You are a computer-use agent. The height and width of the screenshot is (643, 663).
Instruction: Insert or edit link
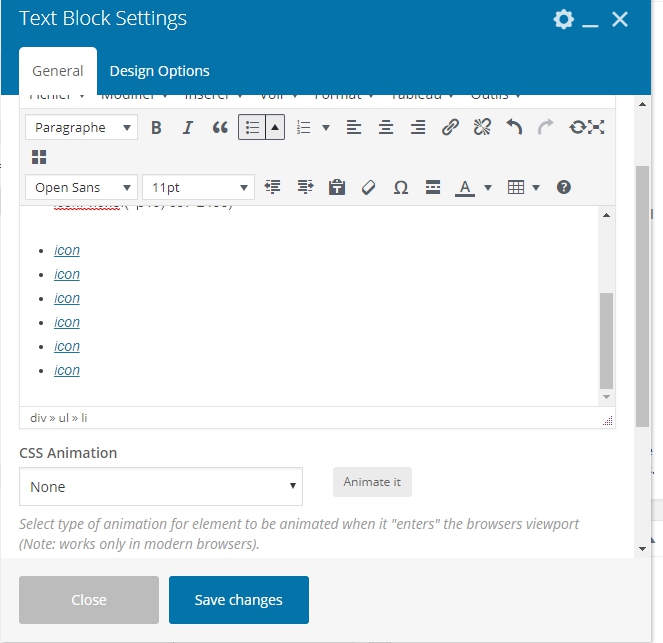pos(450,127)
